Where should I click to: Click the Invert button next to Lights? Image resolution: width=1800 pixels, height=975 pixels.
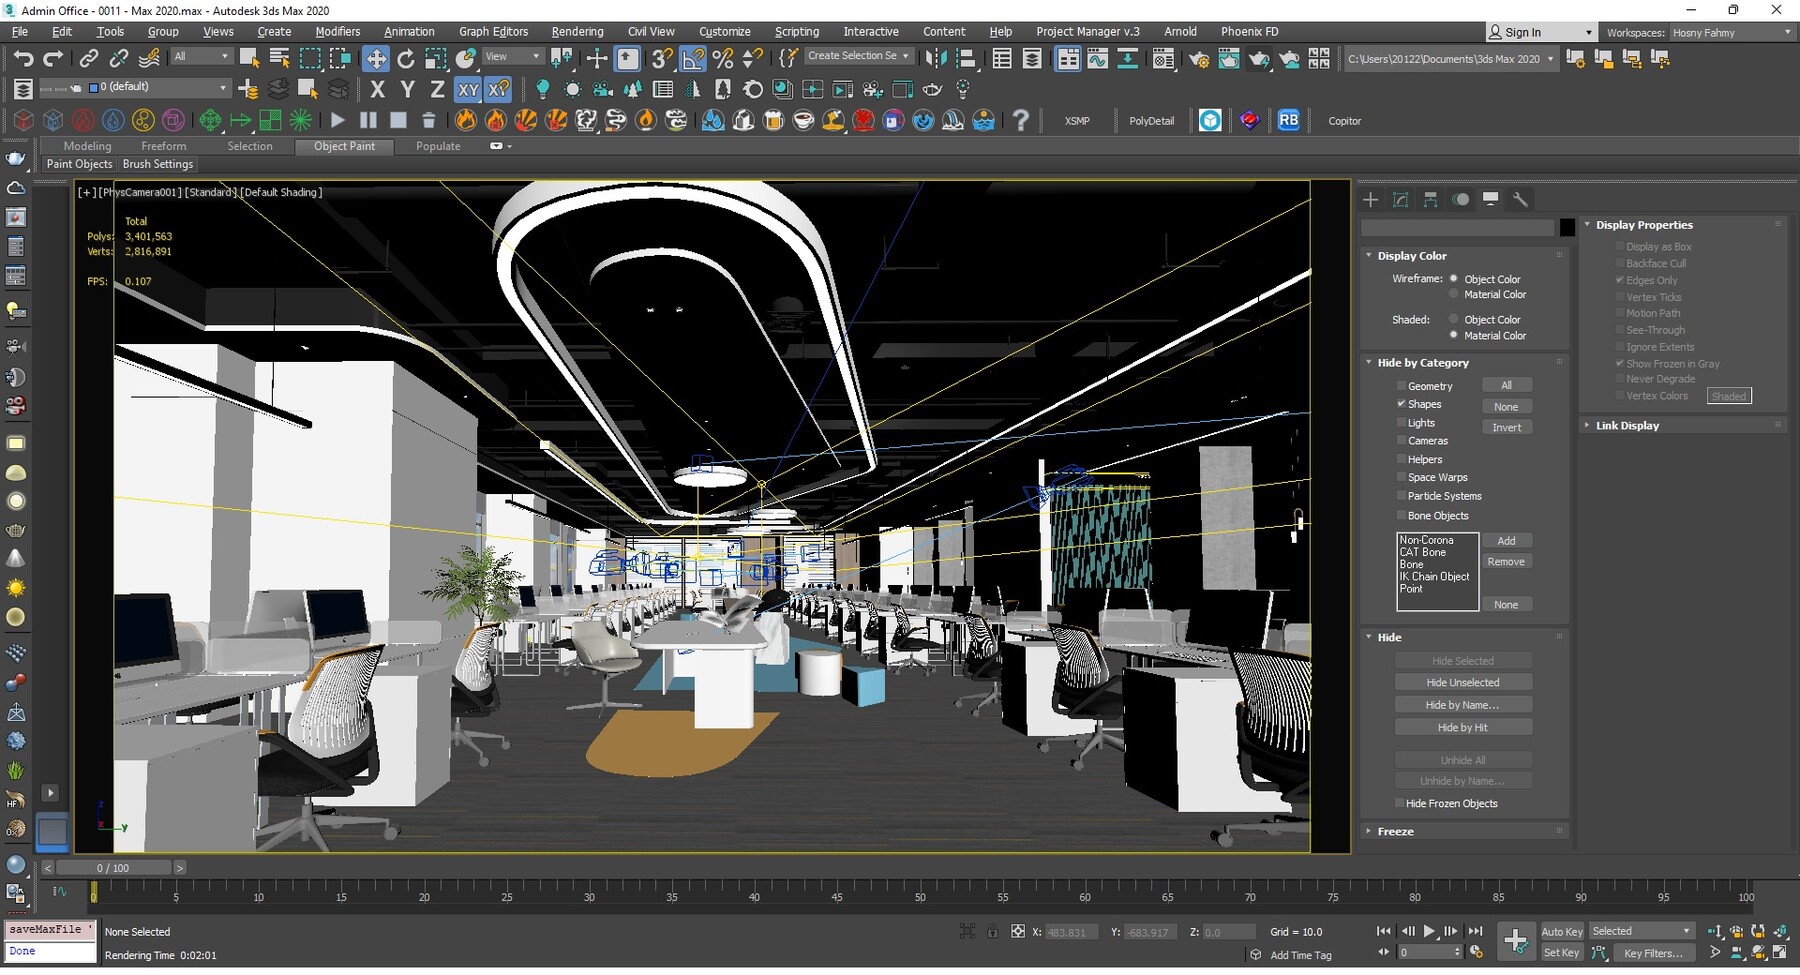tap(1507, 427)
